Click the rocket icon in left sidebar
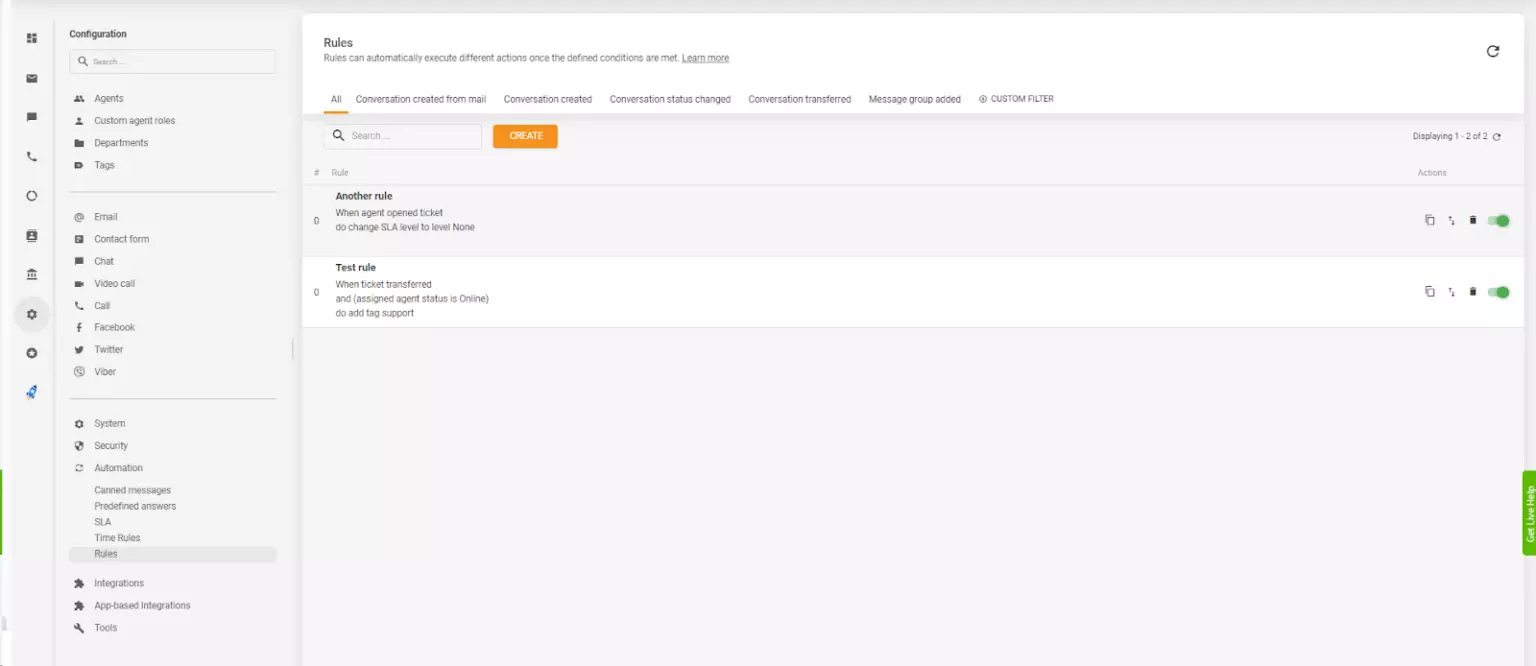 click(32, 392)
